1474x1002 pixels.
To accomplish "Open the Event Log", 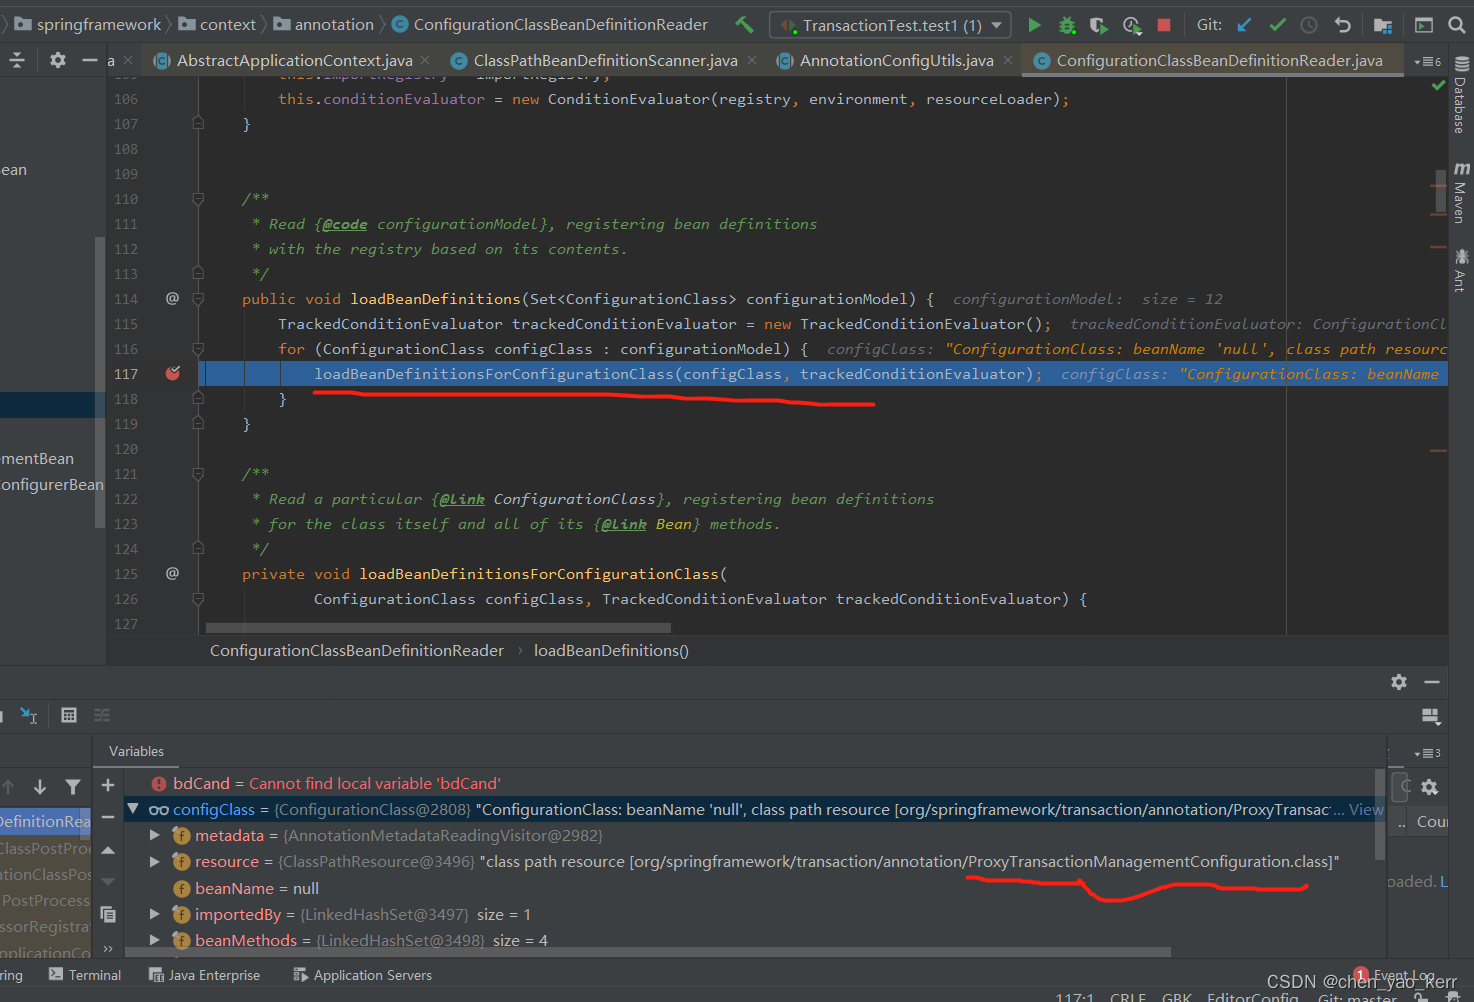I will click(1396, 975).
